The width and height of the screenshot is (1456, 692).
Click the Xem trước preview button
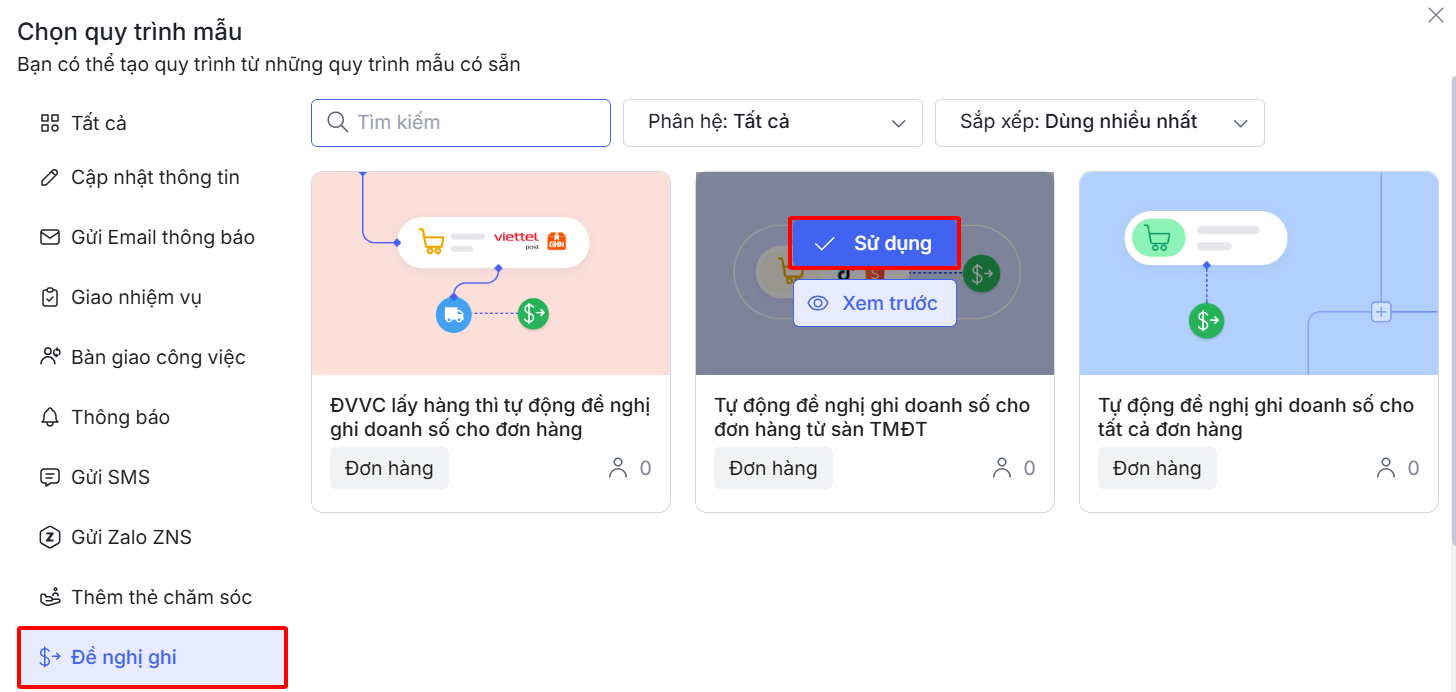click(875, 303)
